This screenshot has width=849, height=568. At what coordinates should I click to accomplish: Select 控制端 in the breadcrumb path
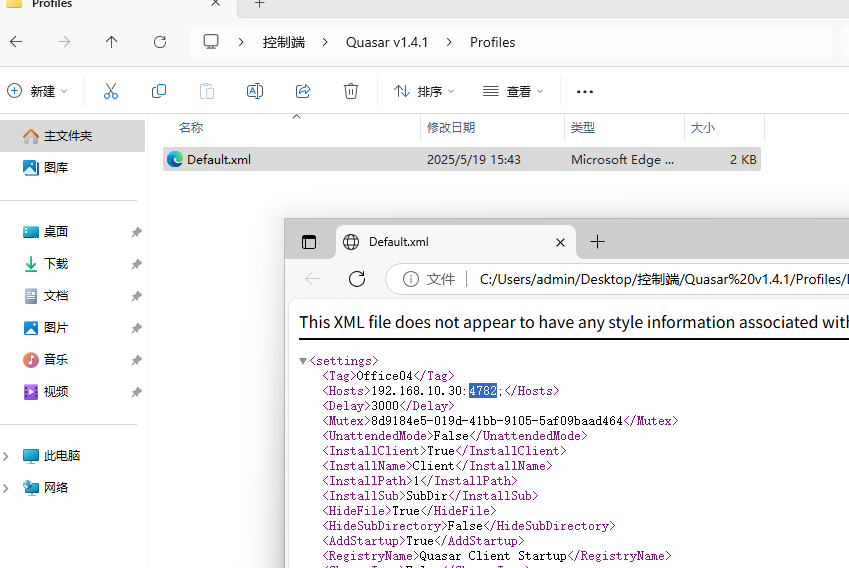(284, 42)
